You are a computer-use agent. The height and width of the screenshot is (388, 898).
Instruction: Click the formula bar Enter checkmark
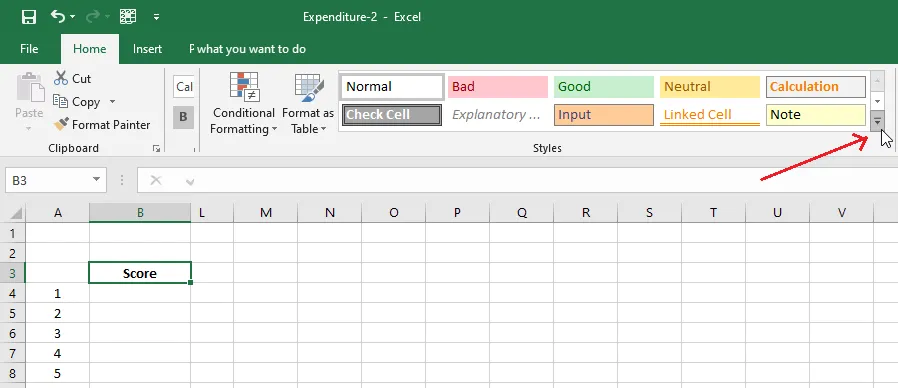[190, 181]
